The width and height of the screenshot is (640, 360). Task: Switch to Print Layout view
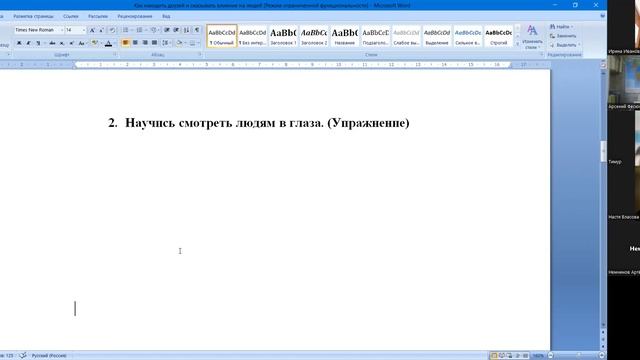coord(494,356)
